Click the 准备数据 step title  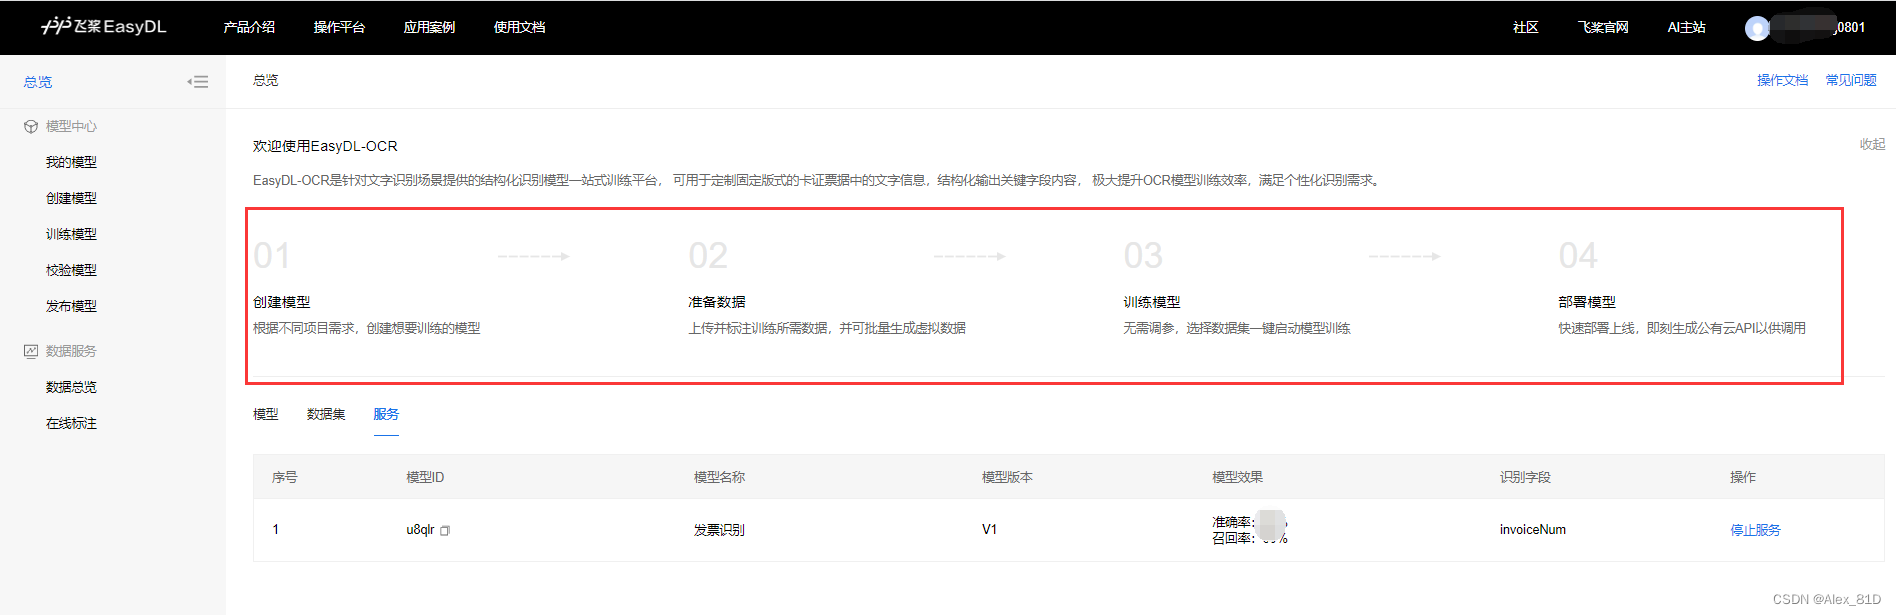[x=717, y=302]
